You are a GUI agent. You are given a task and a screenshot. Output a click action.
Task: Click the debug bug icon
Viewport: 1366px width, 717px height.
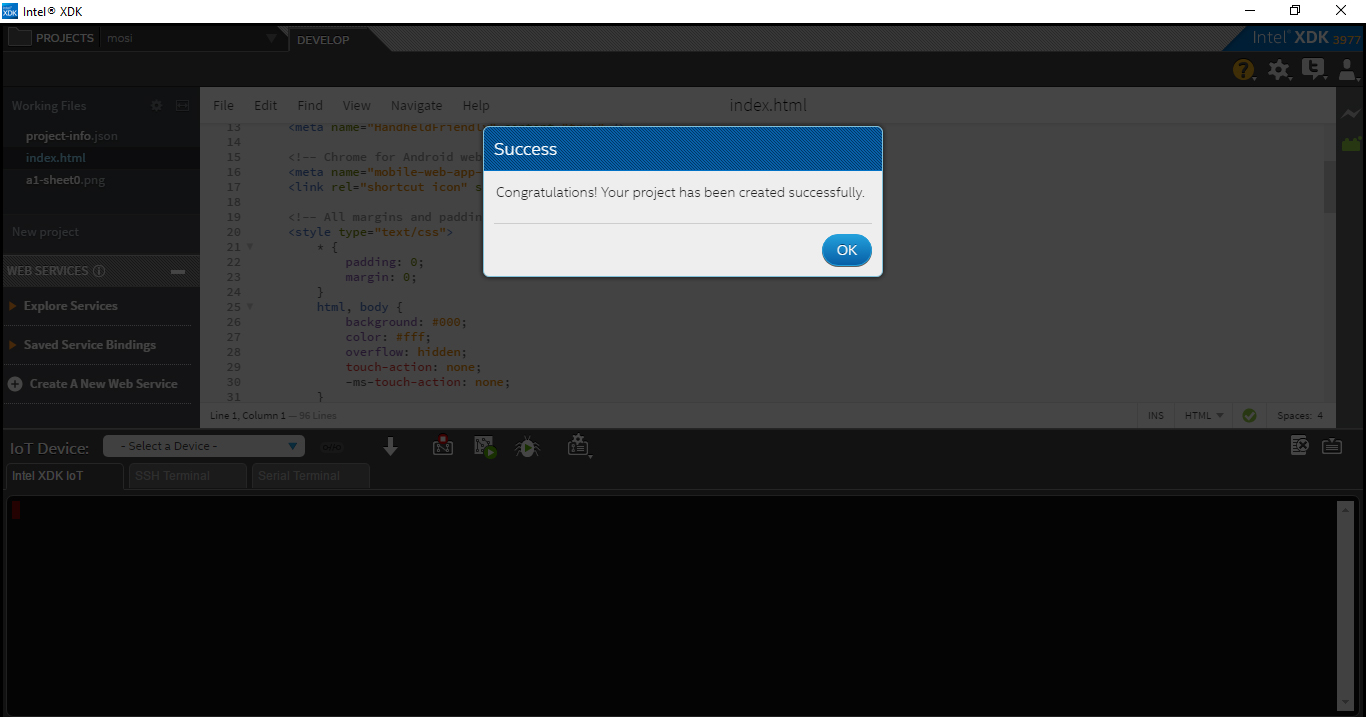coord(527,447)
